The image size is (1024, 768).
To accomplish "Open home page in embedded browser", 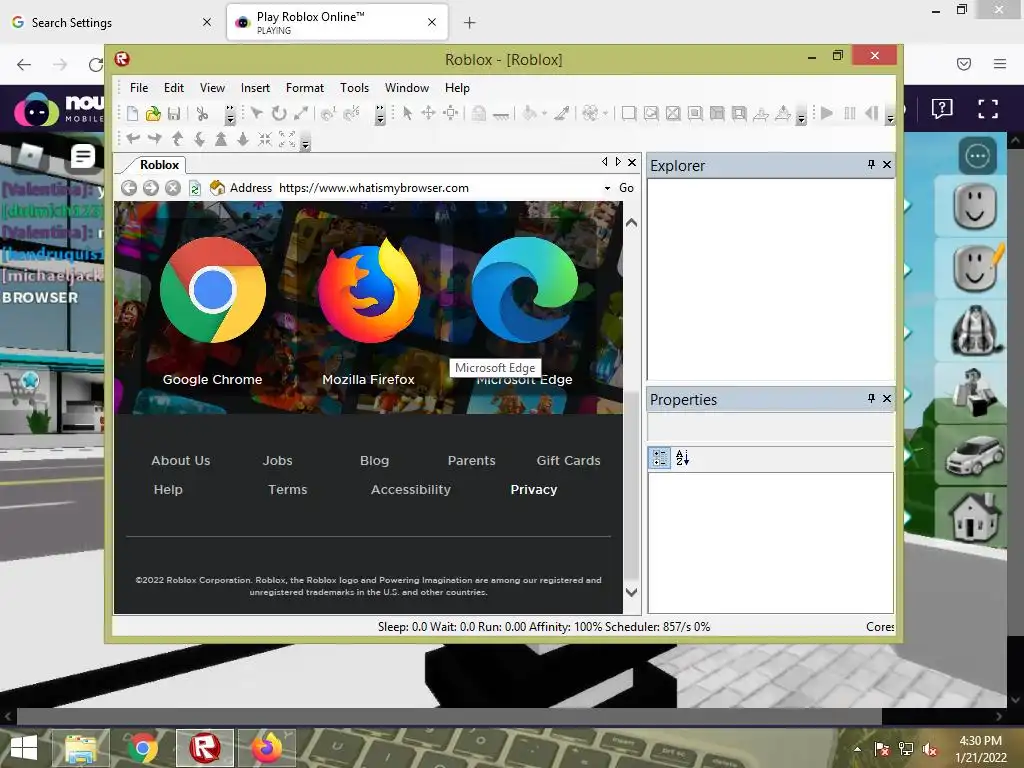I will tap(217, 188).
